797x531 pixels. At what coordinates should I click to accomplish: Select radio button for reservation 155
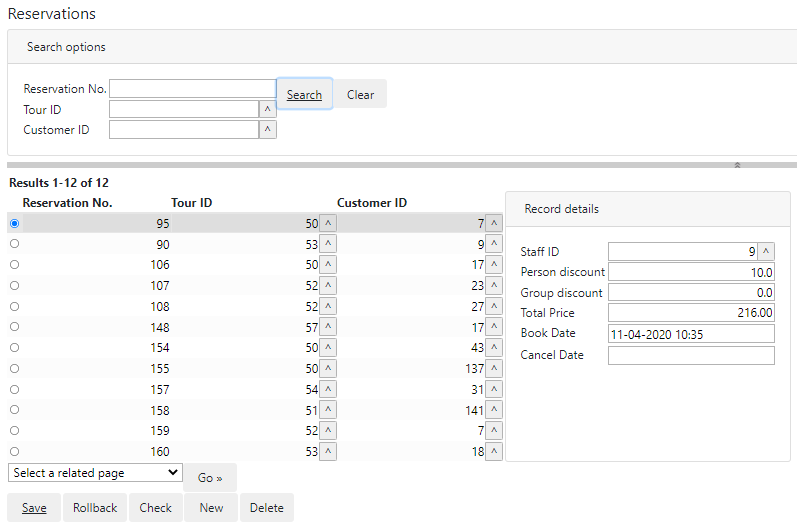click(x=14, y=368)
